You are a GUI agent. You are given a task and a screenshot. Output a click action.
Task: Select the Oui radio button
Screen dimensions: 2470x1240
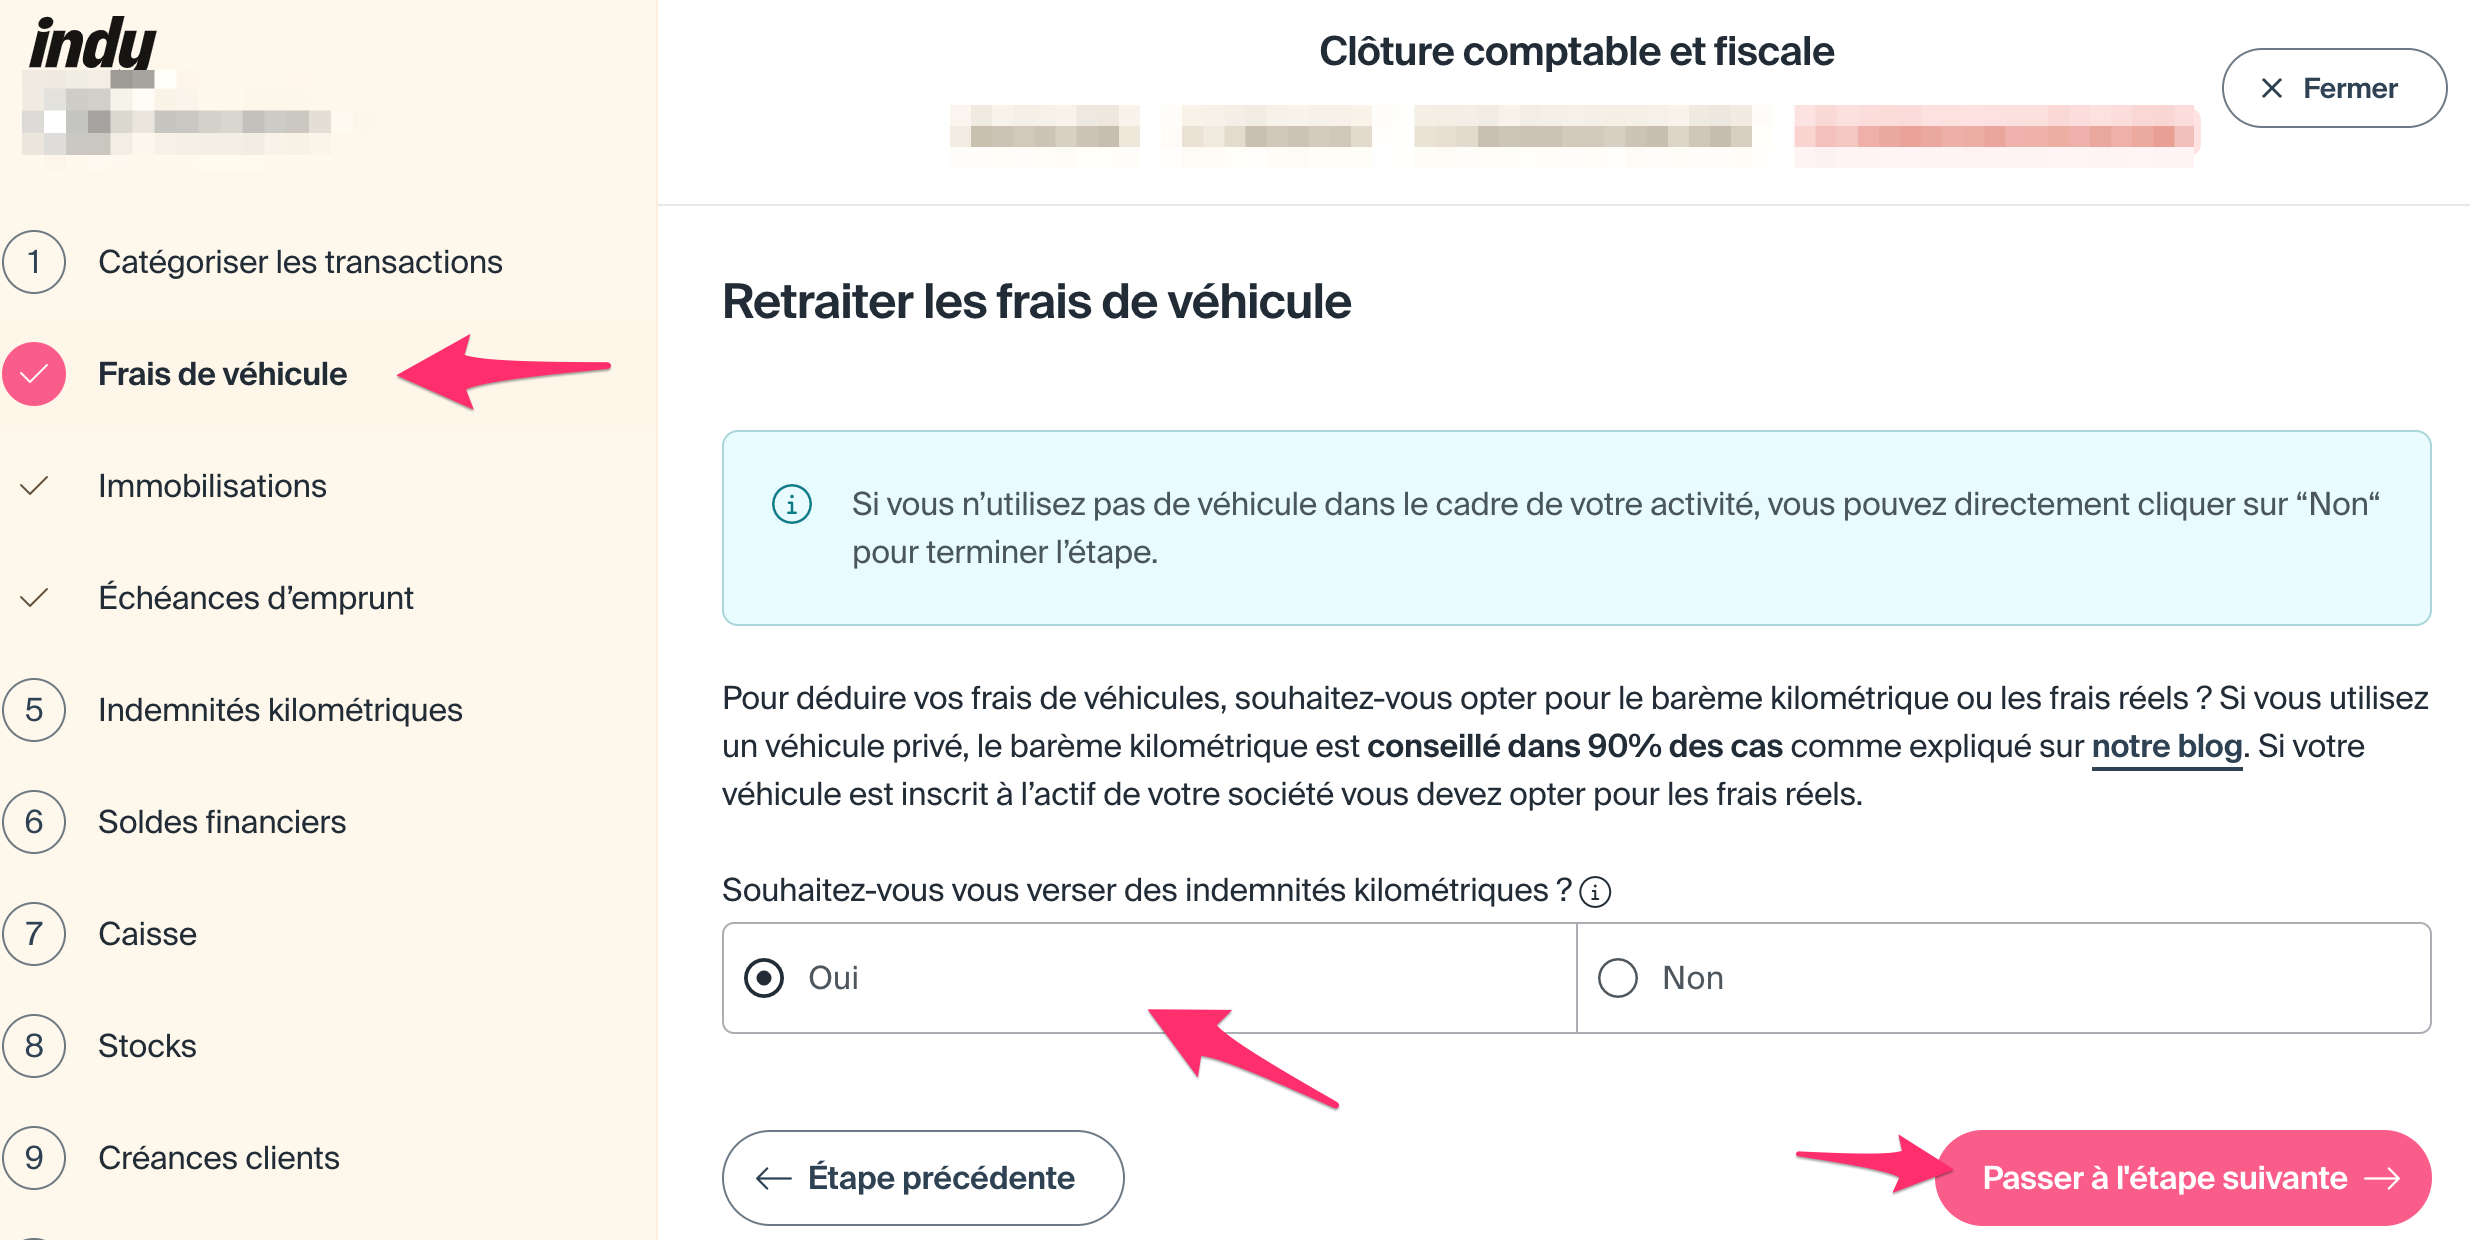[x=764, y=978]
